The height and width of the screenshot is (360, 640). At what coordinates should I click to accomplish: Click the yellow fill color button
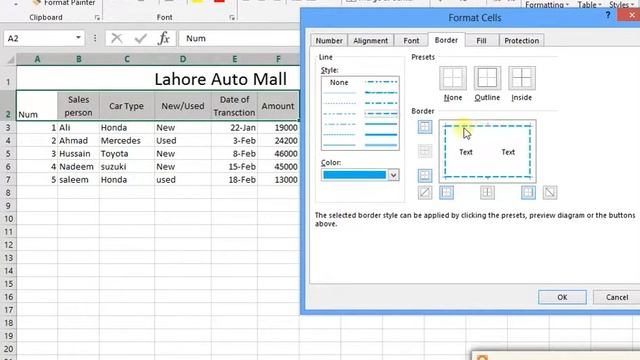pos(197,2)
